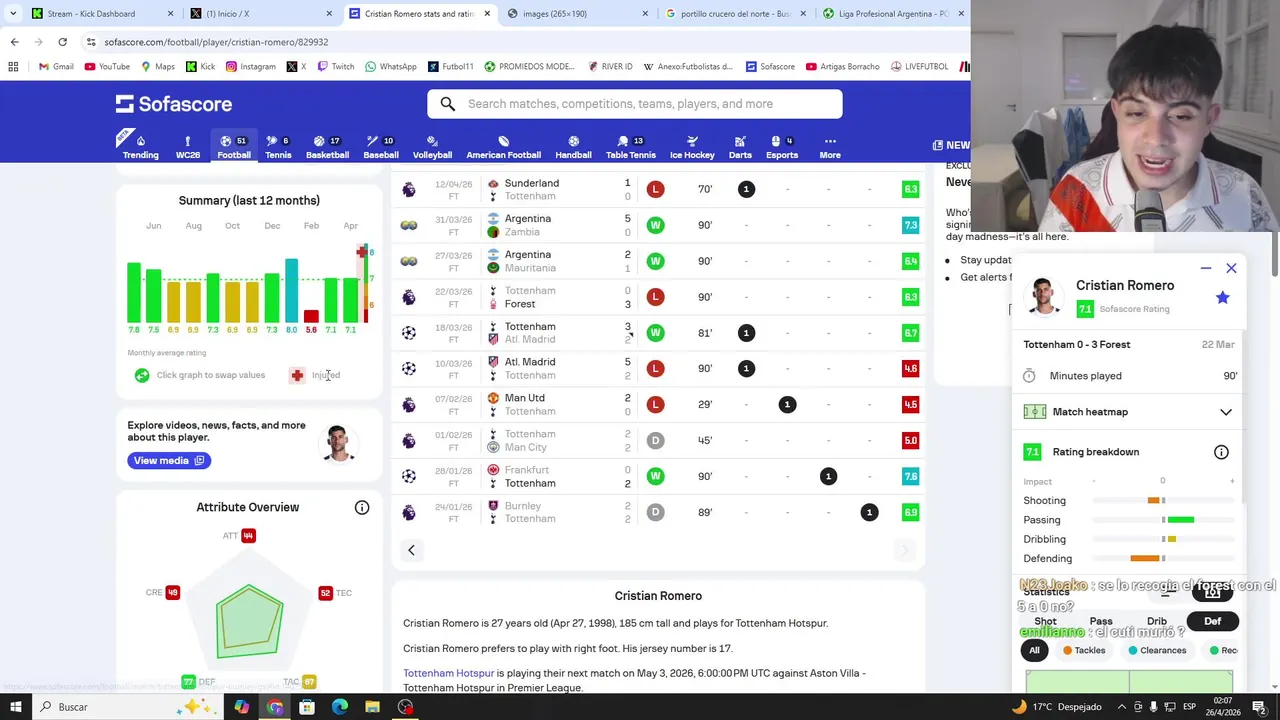Select the Def statistics tab
Screen dimensions: 1280x720
[1212, 621]
